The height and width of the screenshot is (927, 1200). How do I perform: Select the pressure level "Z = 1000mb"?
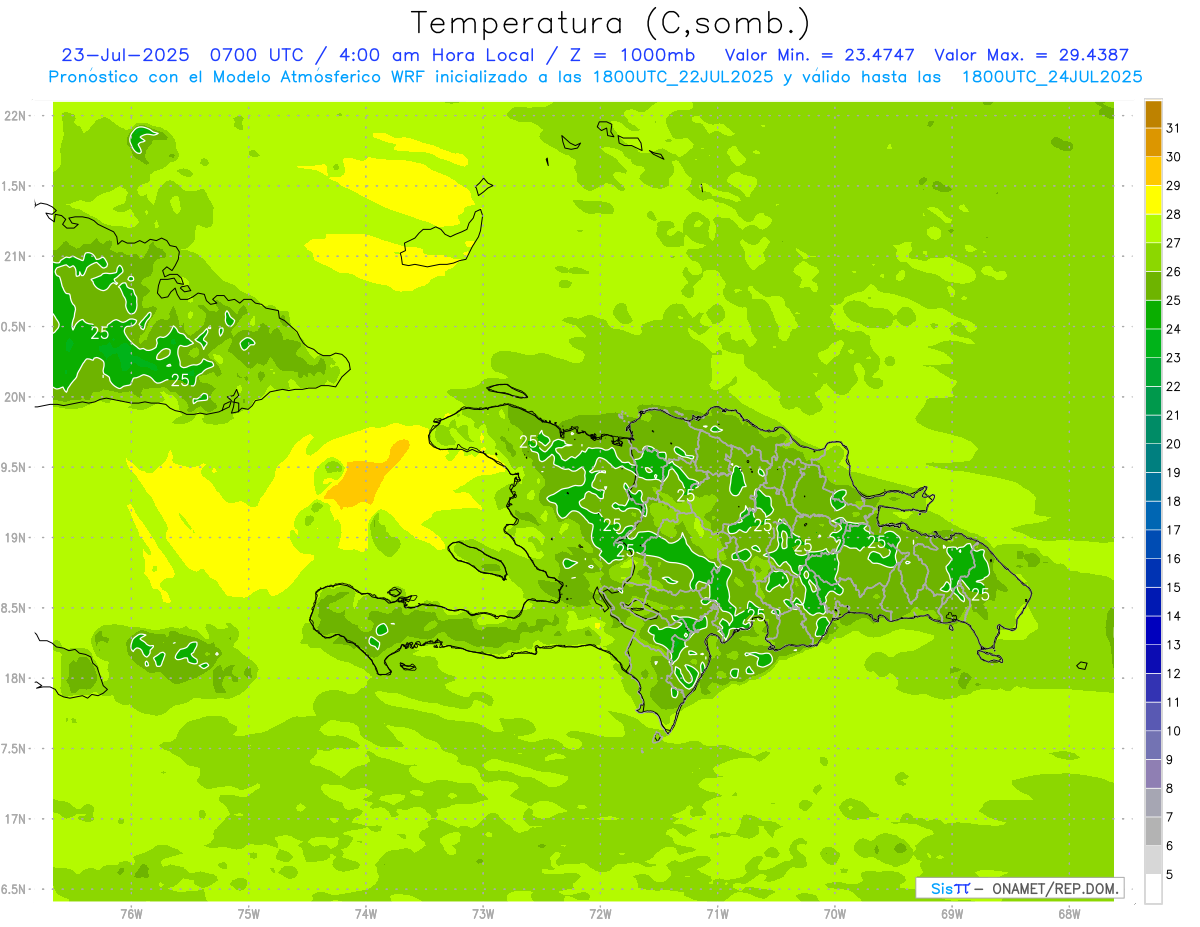point(632,55)
